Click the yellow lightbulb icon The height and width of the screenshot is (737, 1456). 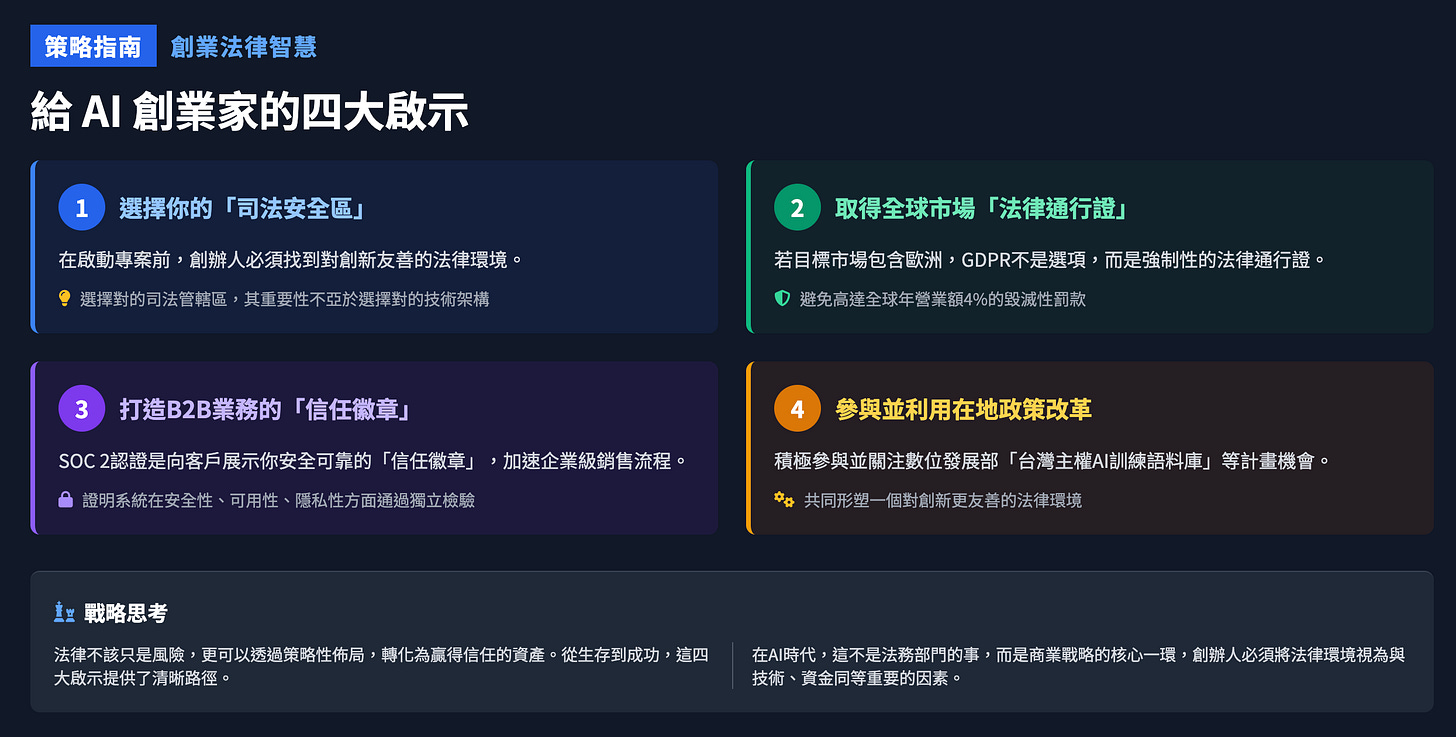click(65, 298)
